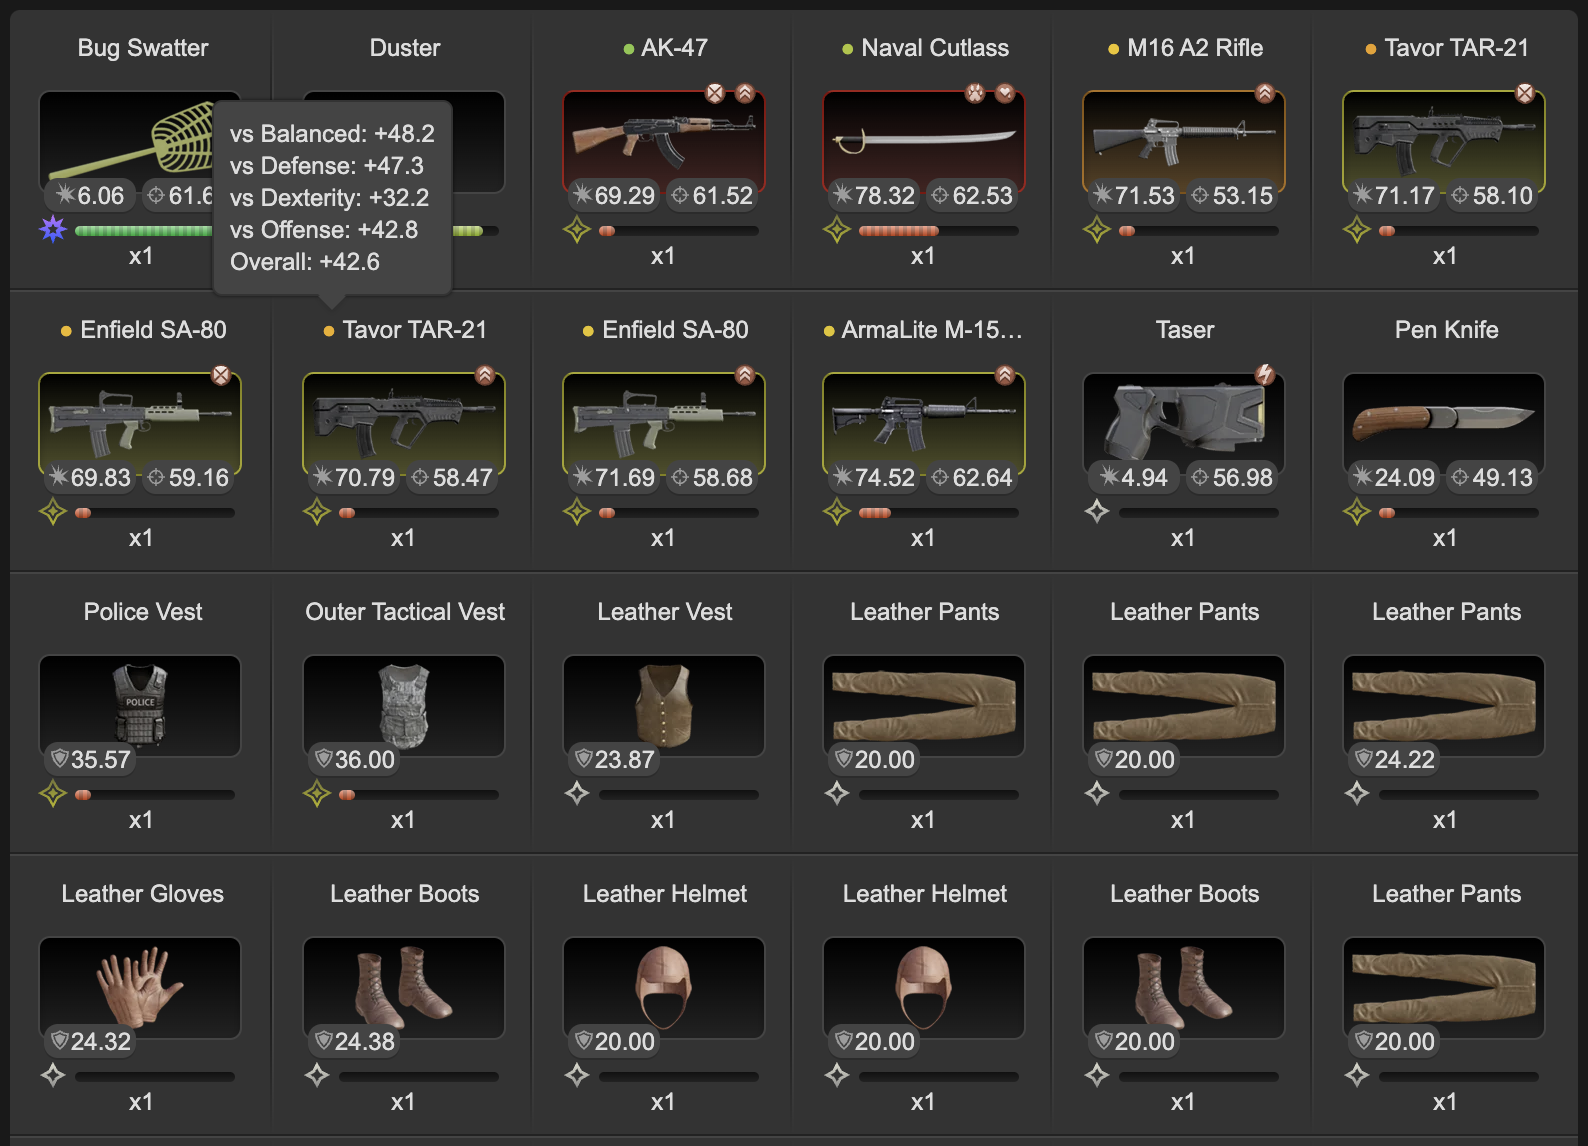Click the grey quality star under Leather Vest
1588x1146 pixels.
coord(577,794)
